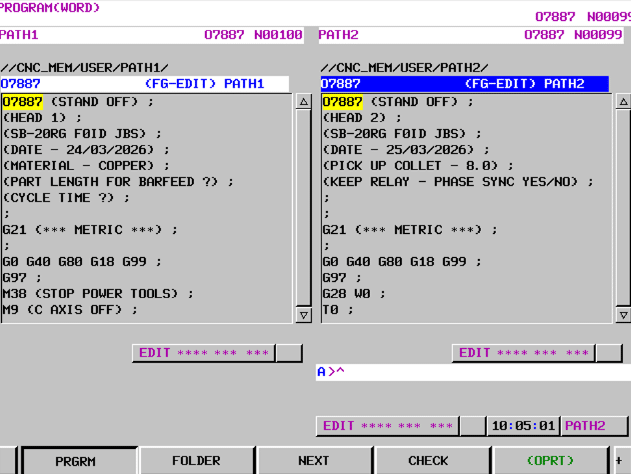
Task: Click PATH2 pane scroll down arrow
Action: [x=624, y=315]
